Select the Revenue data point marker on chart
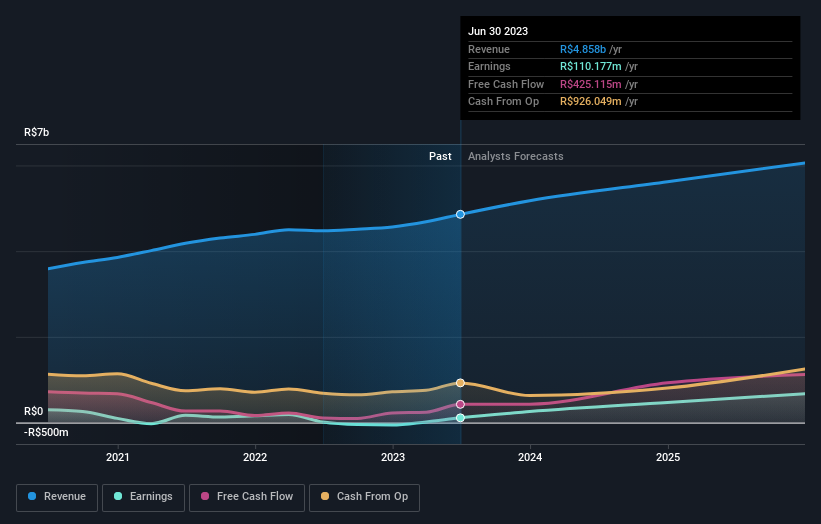This screenshot has height=524, width=821. (x=460, y=214)
